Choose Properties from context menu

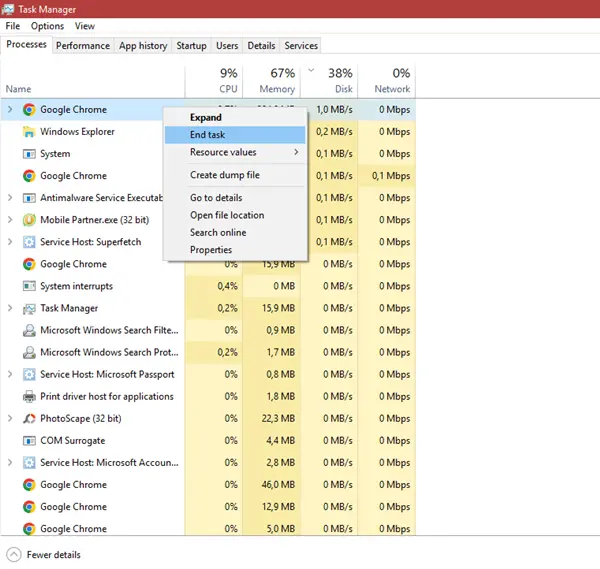235,250
